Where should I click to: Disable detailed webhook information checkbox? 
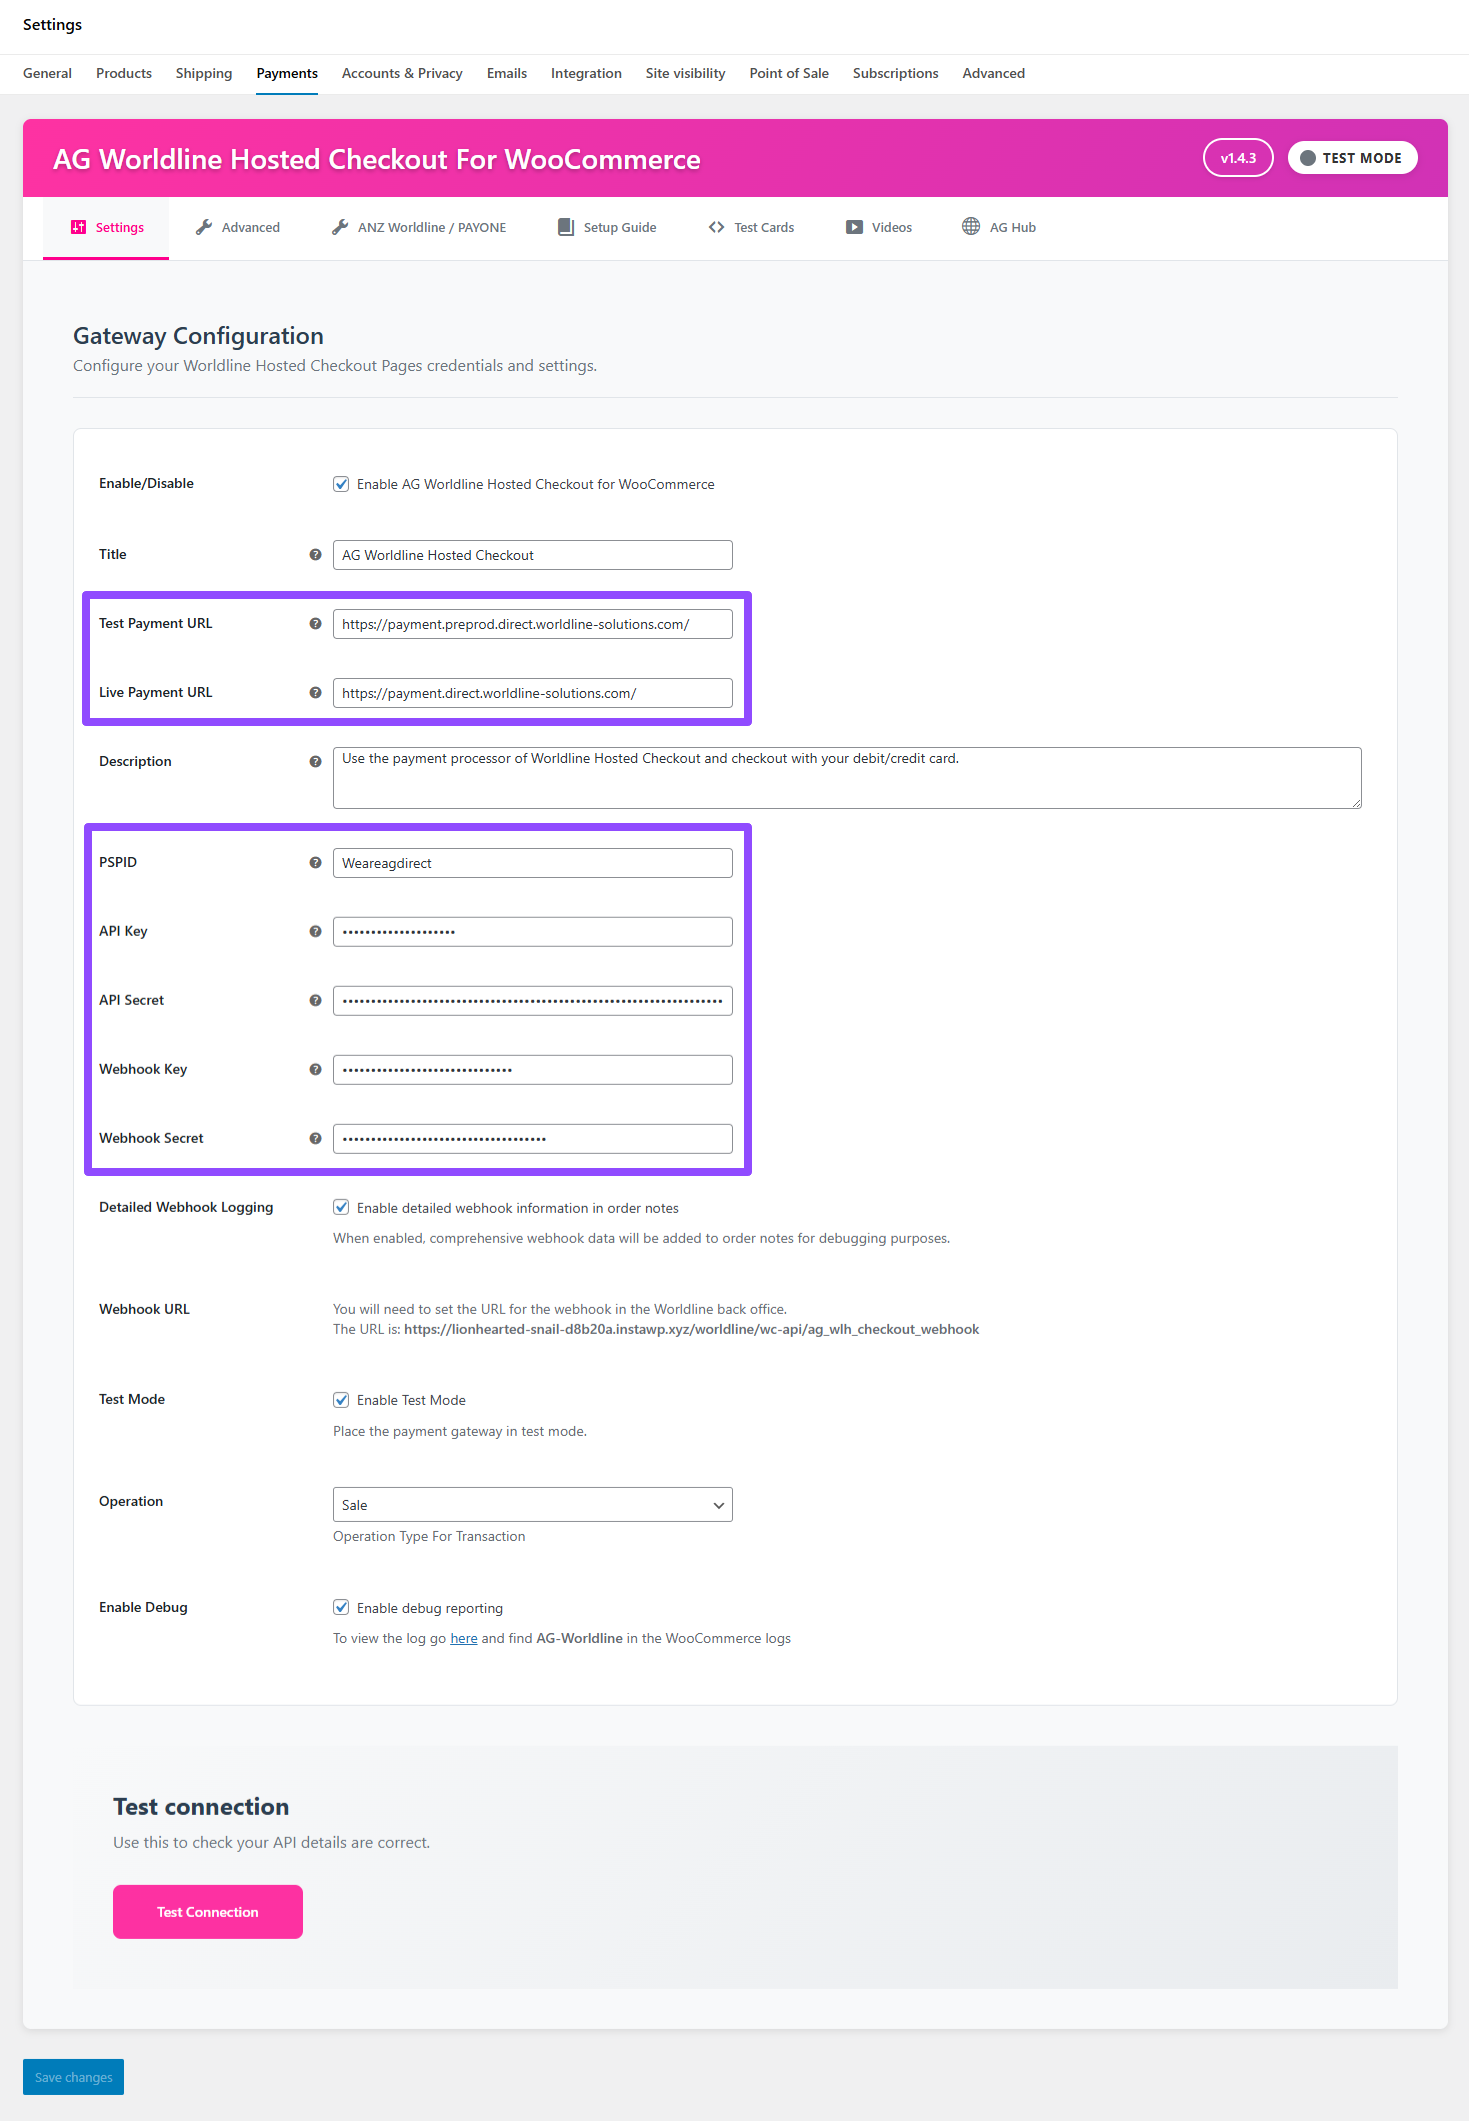[341, 1208]
